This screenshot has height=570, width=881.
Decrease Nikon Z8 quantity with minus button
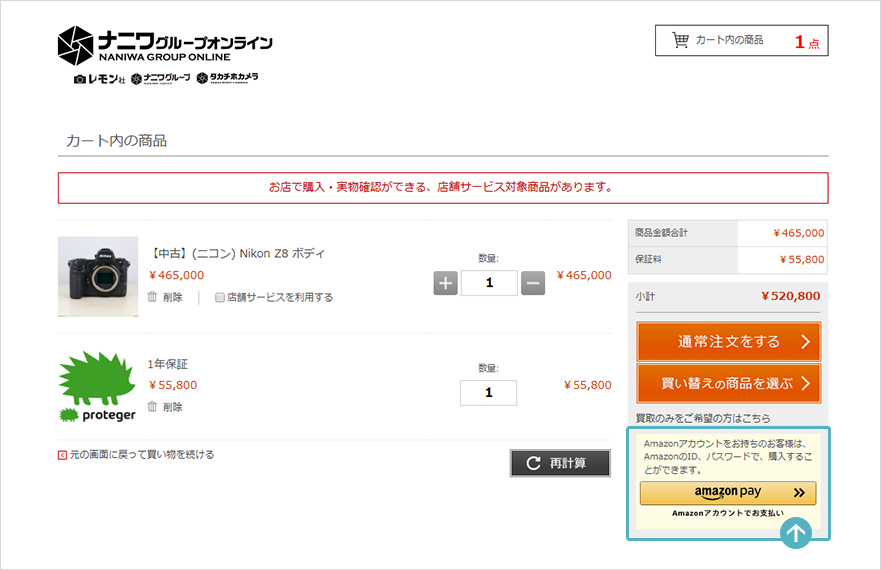click(x=533, y=283)
